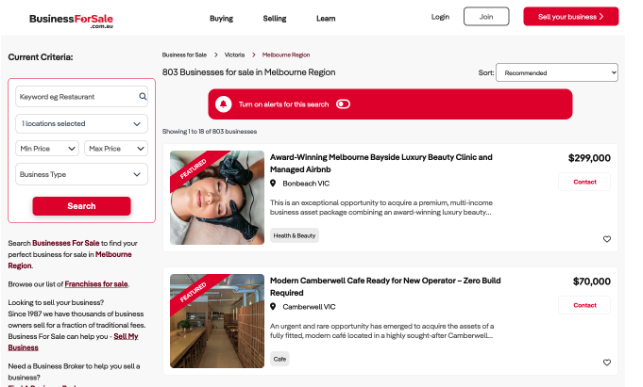The width and height of the screenshot is (643, 387).
Task: Click the bell alert icon in red banner
Action: [x=223, y=104]
